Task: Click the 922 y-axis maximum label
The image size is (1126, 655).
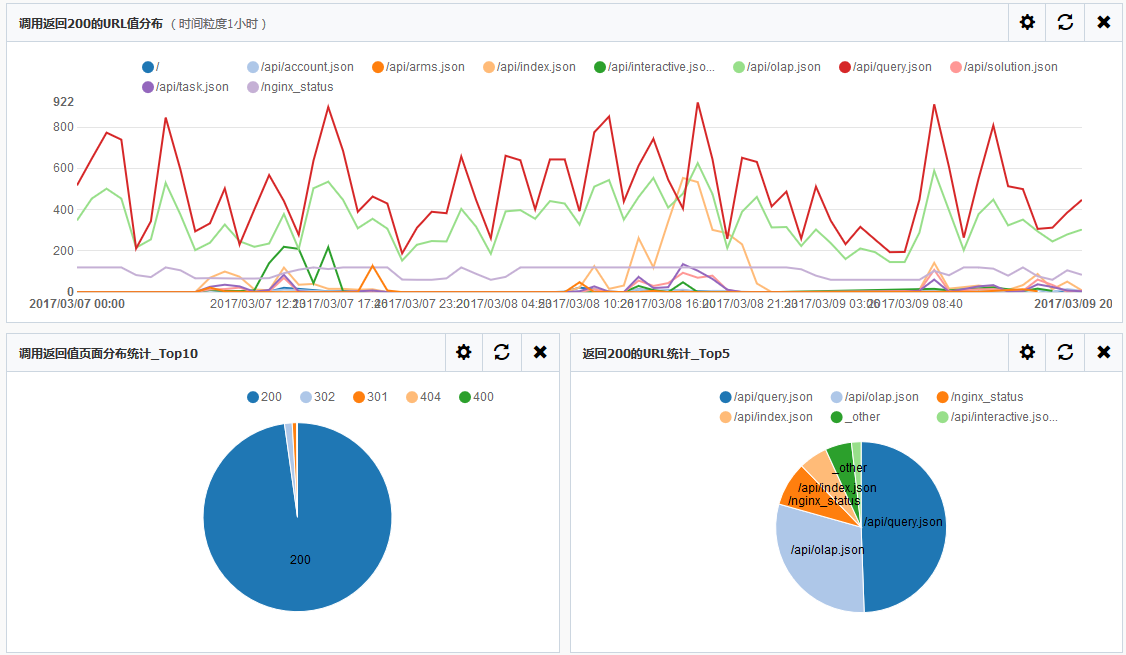Action: coord(63,102)
